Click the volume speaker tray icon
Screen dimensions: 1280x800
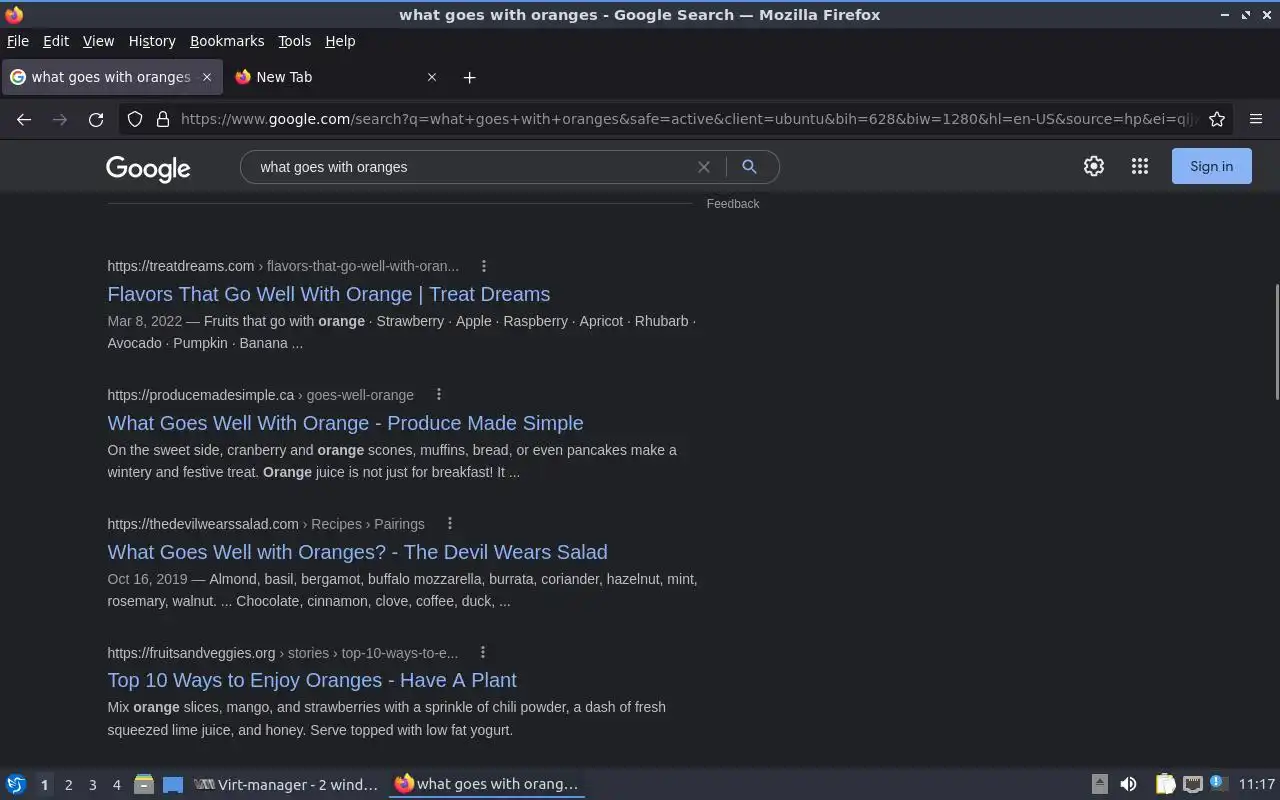coord(1128,784)
